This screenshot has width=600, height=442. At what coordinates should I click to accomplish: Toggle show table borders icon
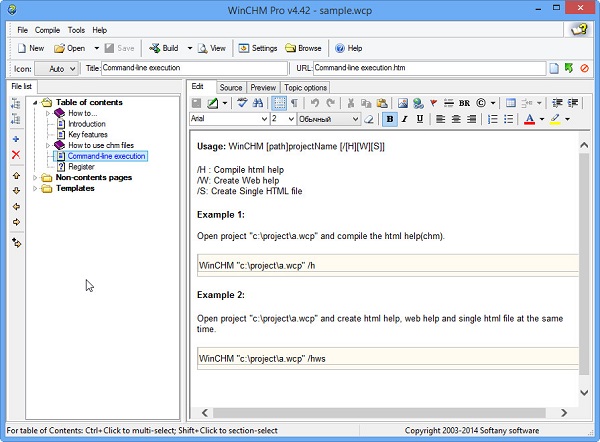279,103
